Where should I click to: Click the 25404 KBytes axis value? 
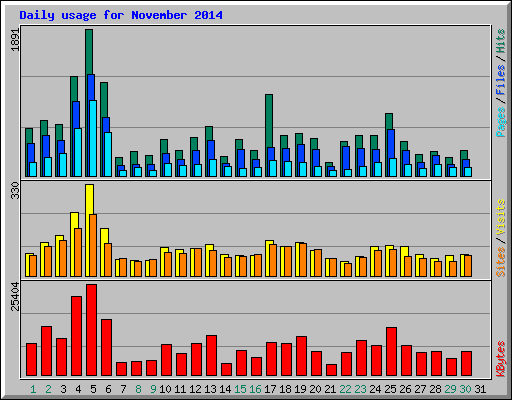pos(15,296)
